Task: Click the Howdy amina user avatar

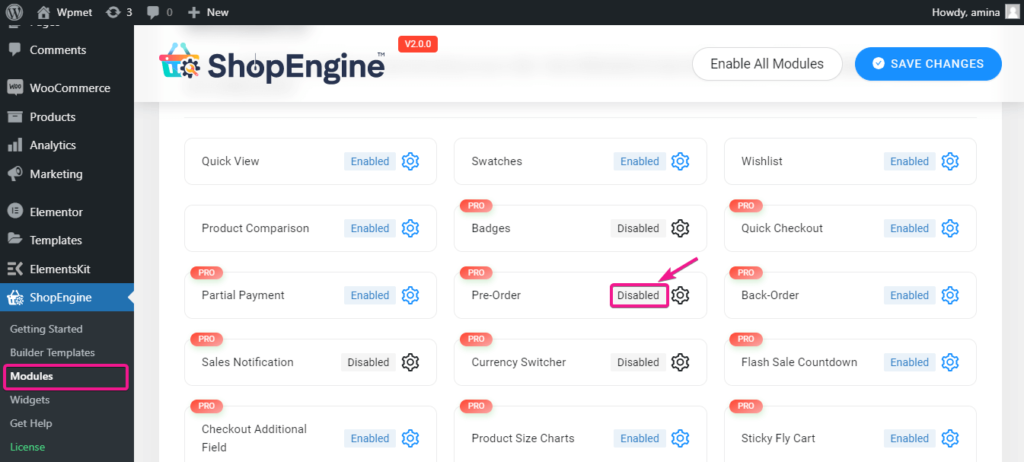Action: pyautogui.click(x=1012, y=12)
